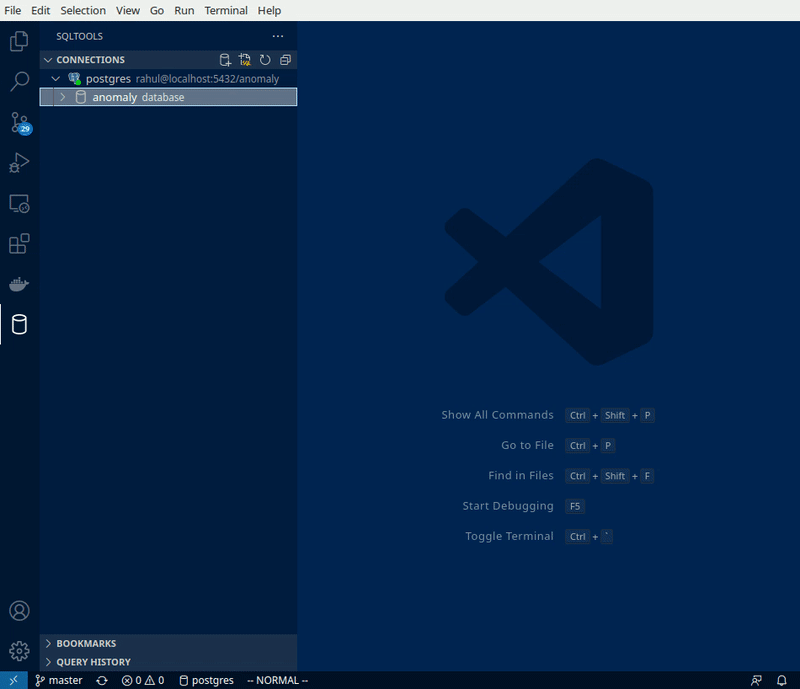Expand the anomaly database node
Image resolution: width=800 pixels, height=689 pixels.
(62, 97)
